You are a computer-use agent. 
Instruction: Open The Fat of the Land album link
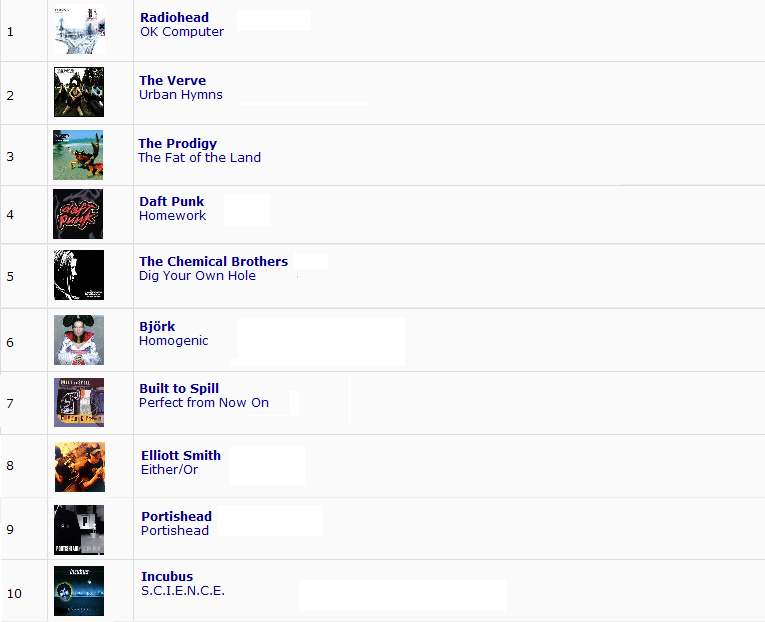click(x=200, y=158)
